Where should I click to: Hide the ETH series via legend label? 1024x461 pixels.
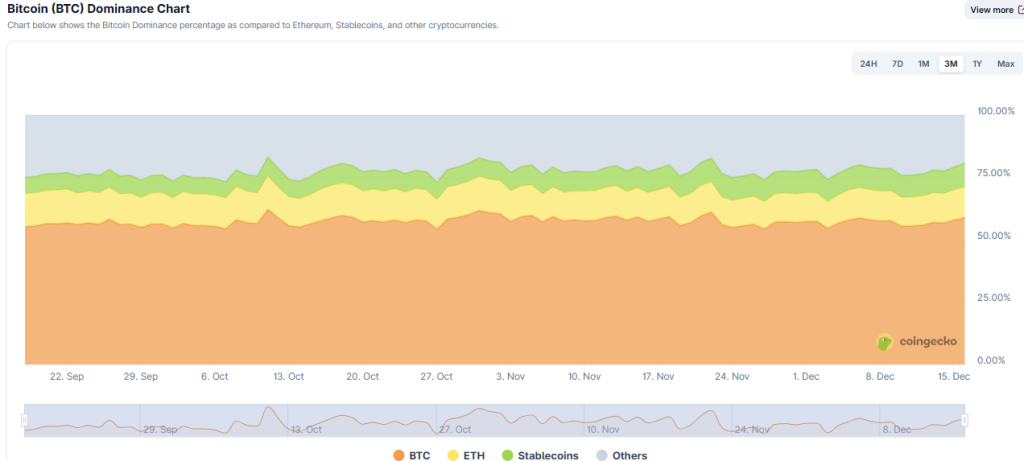pos(474,455)
